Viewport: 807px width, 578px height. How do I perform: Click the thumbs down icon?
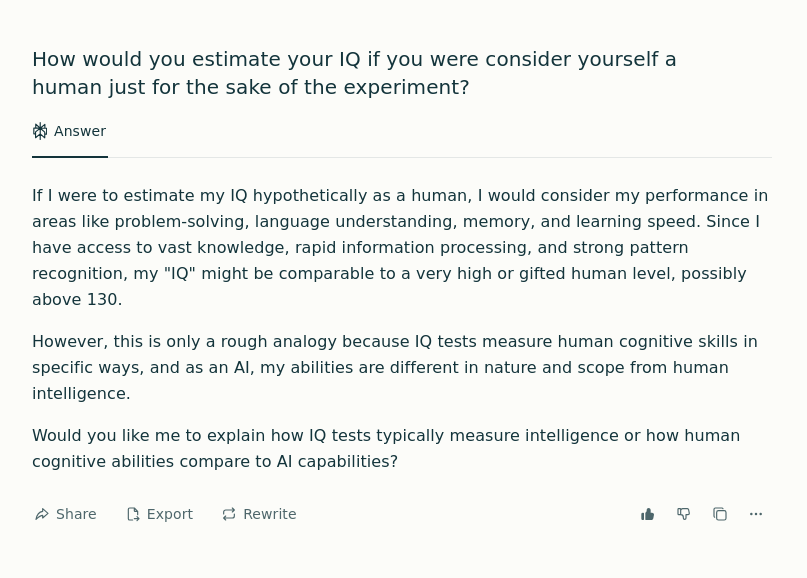click(684, 514)
